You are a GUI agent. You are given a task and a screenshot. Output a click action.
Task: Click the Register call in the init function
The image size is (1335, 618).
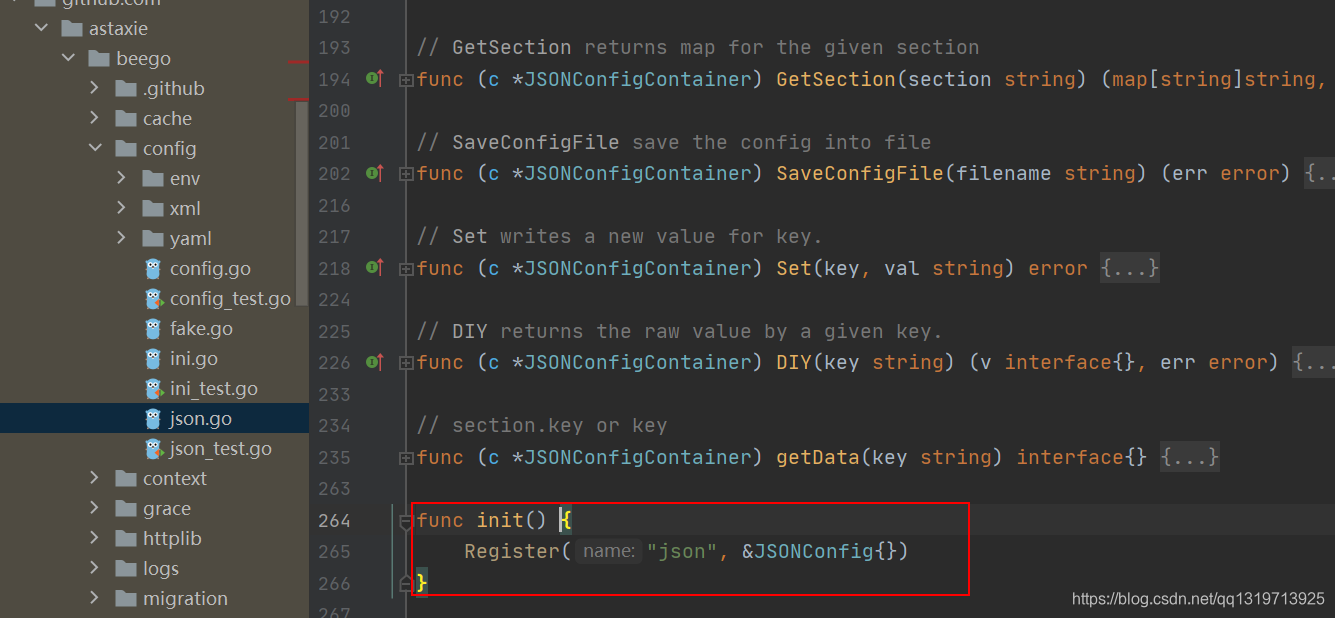pyautogui.click(x=511, y=551)
